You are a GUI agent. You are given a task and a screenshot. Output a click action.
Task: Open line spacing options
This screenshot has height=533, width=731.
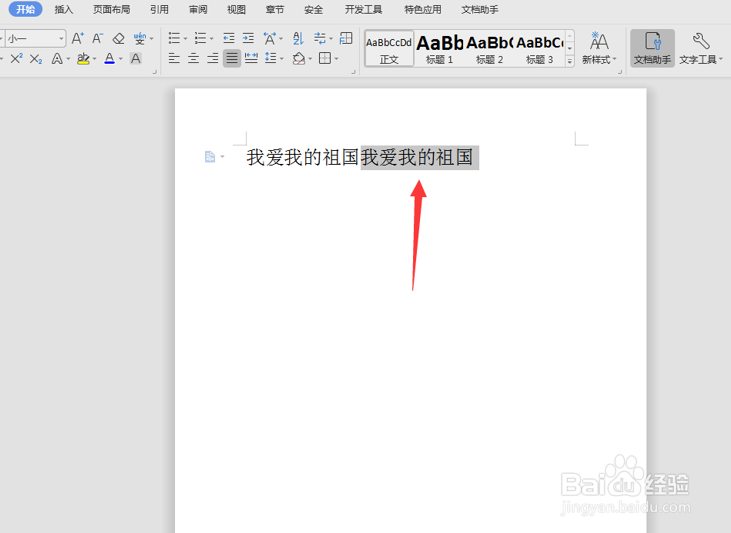click(270, 59)
